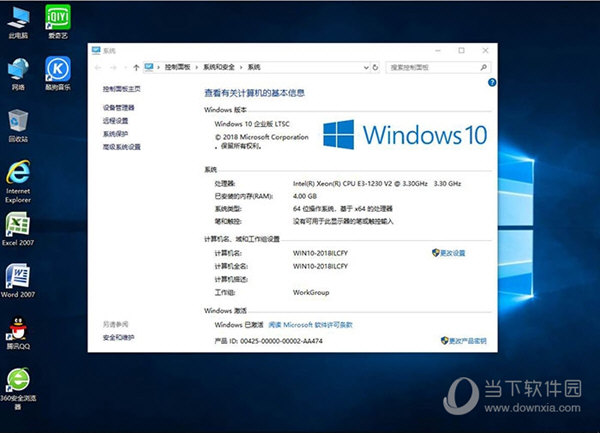The image size is (600, 433).
Task: Open the iQIYI 爱奇艺 desktop shortcut
Action: (x=58, y=22)
